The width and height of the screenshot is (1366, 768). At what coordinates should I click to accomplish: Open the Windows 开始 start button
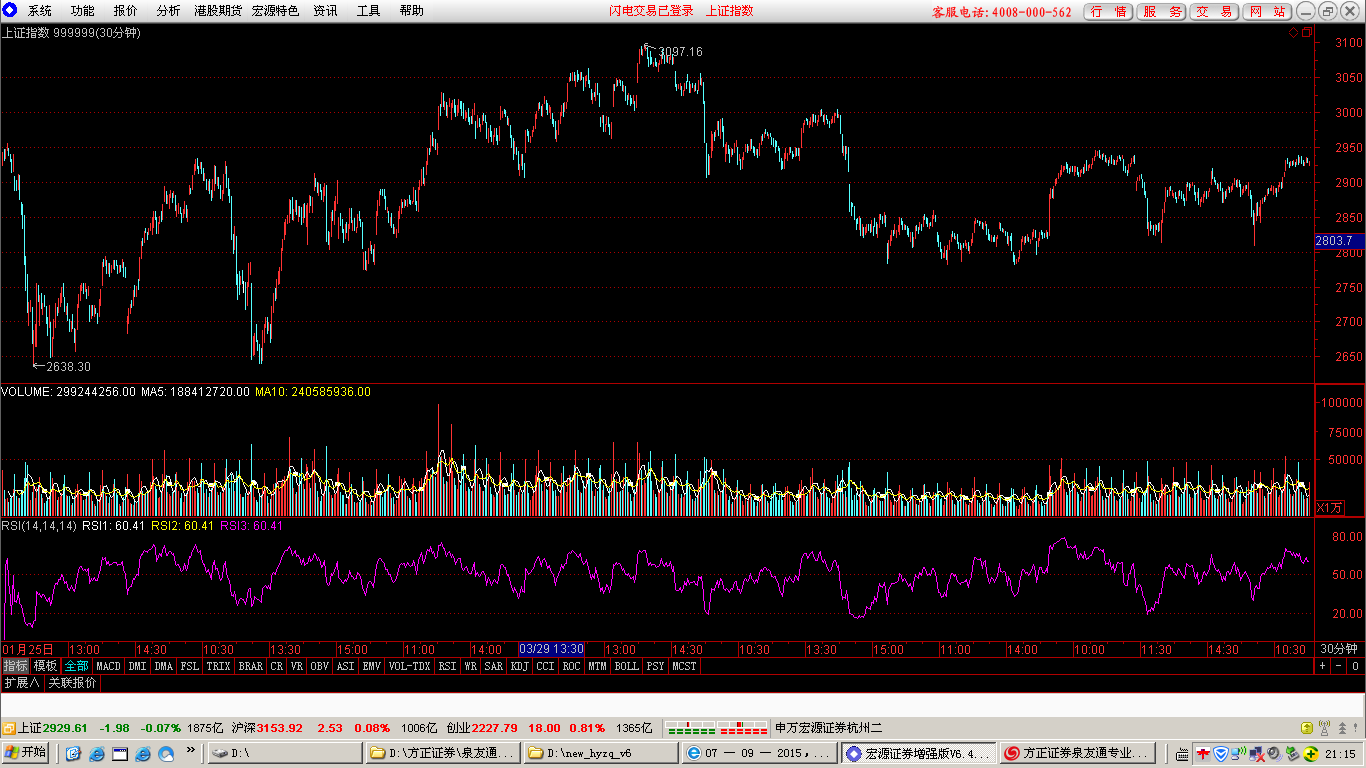click(27, 753)
